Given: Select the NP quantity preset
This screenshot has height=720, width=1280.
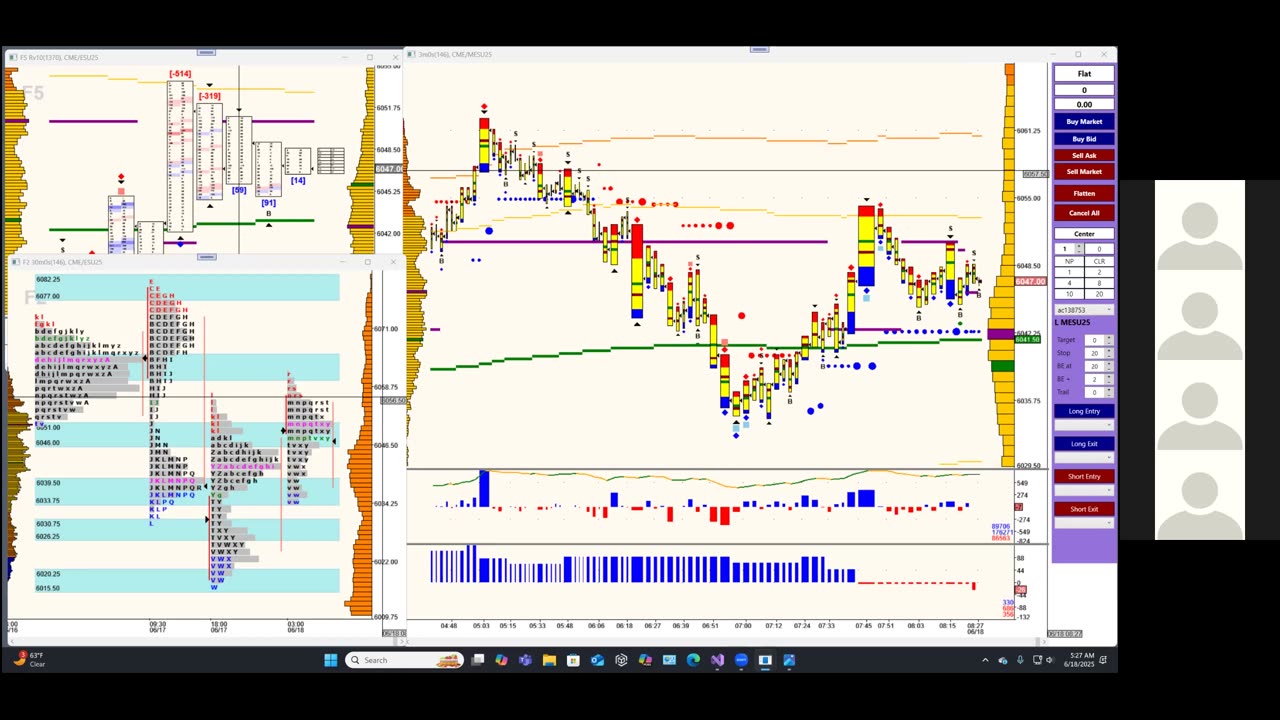Looking at the screenshot, I should [x=1068, y=261].
